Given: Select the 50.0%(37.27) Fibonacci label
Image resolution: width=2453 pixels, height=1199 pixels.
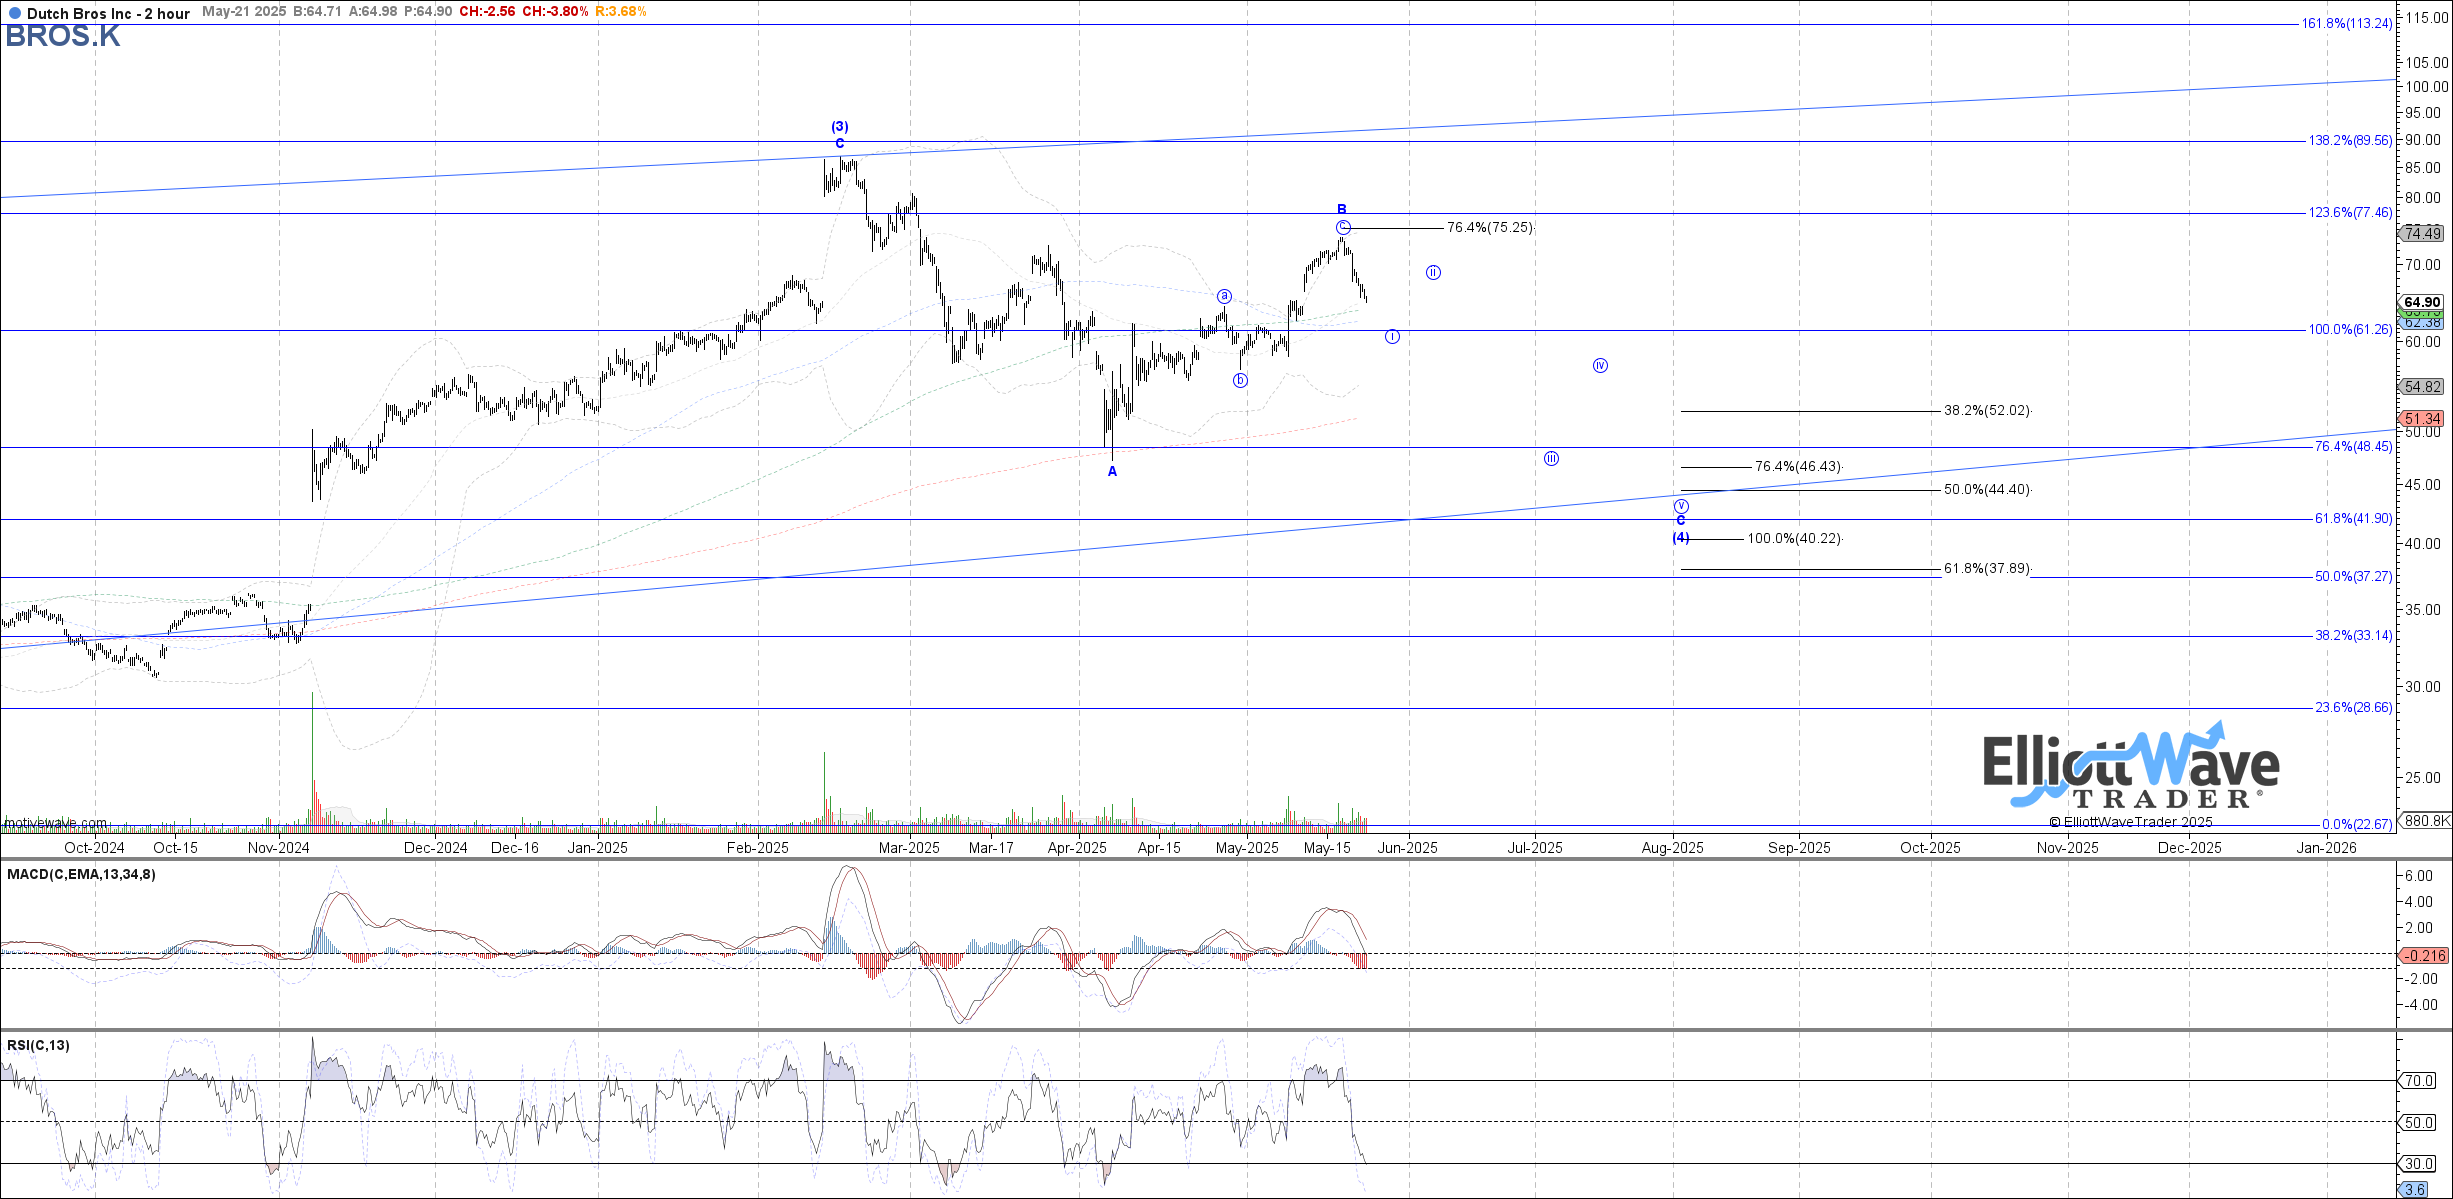Looking at the screenshot, I should coord(2354,576).
